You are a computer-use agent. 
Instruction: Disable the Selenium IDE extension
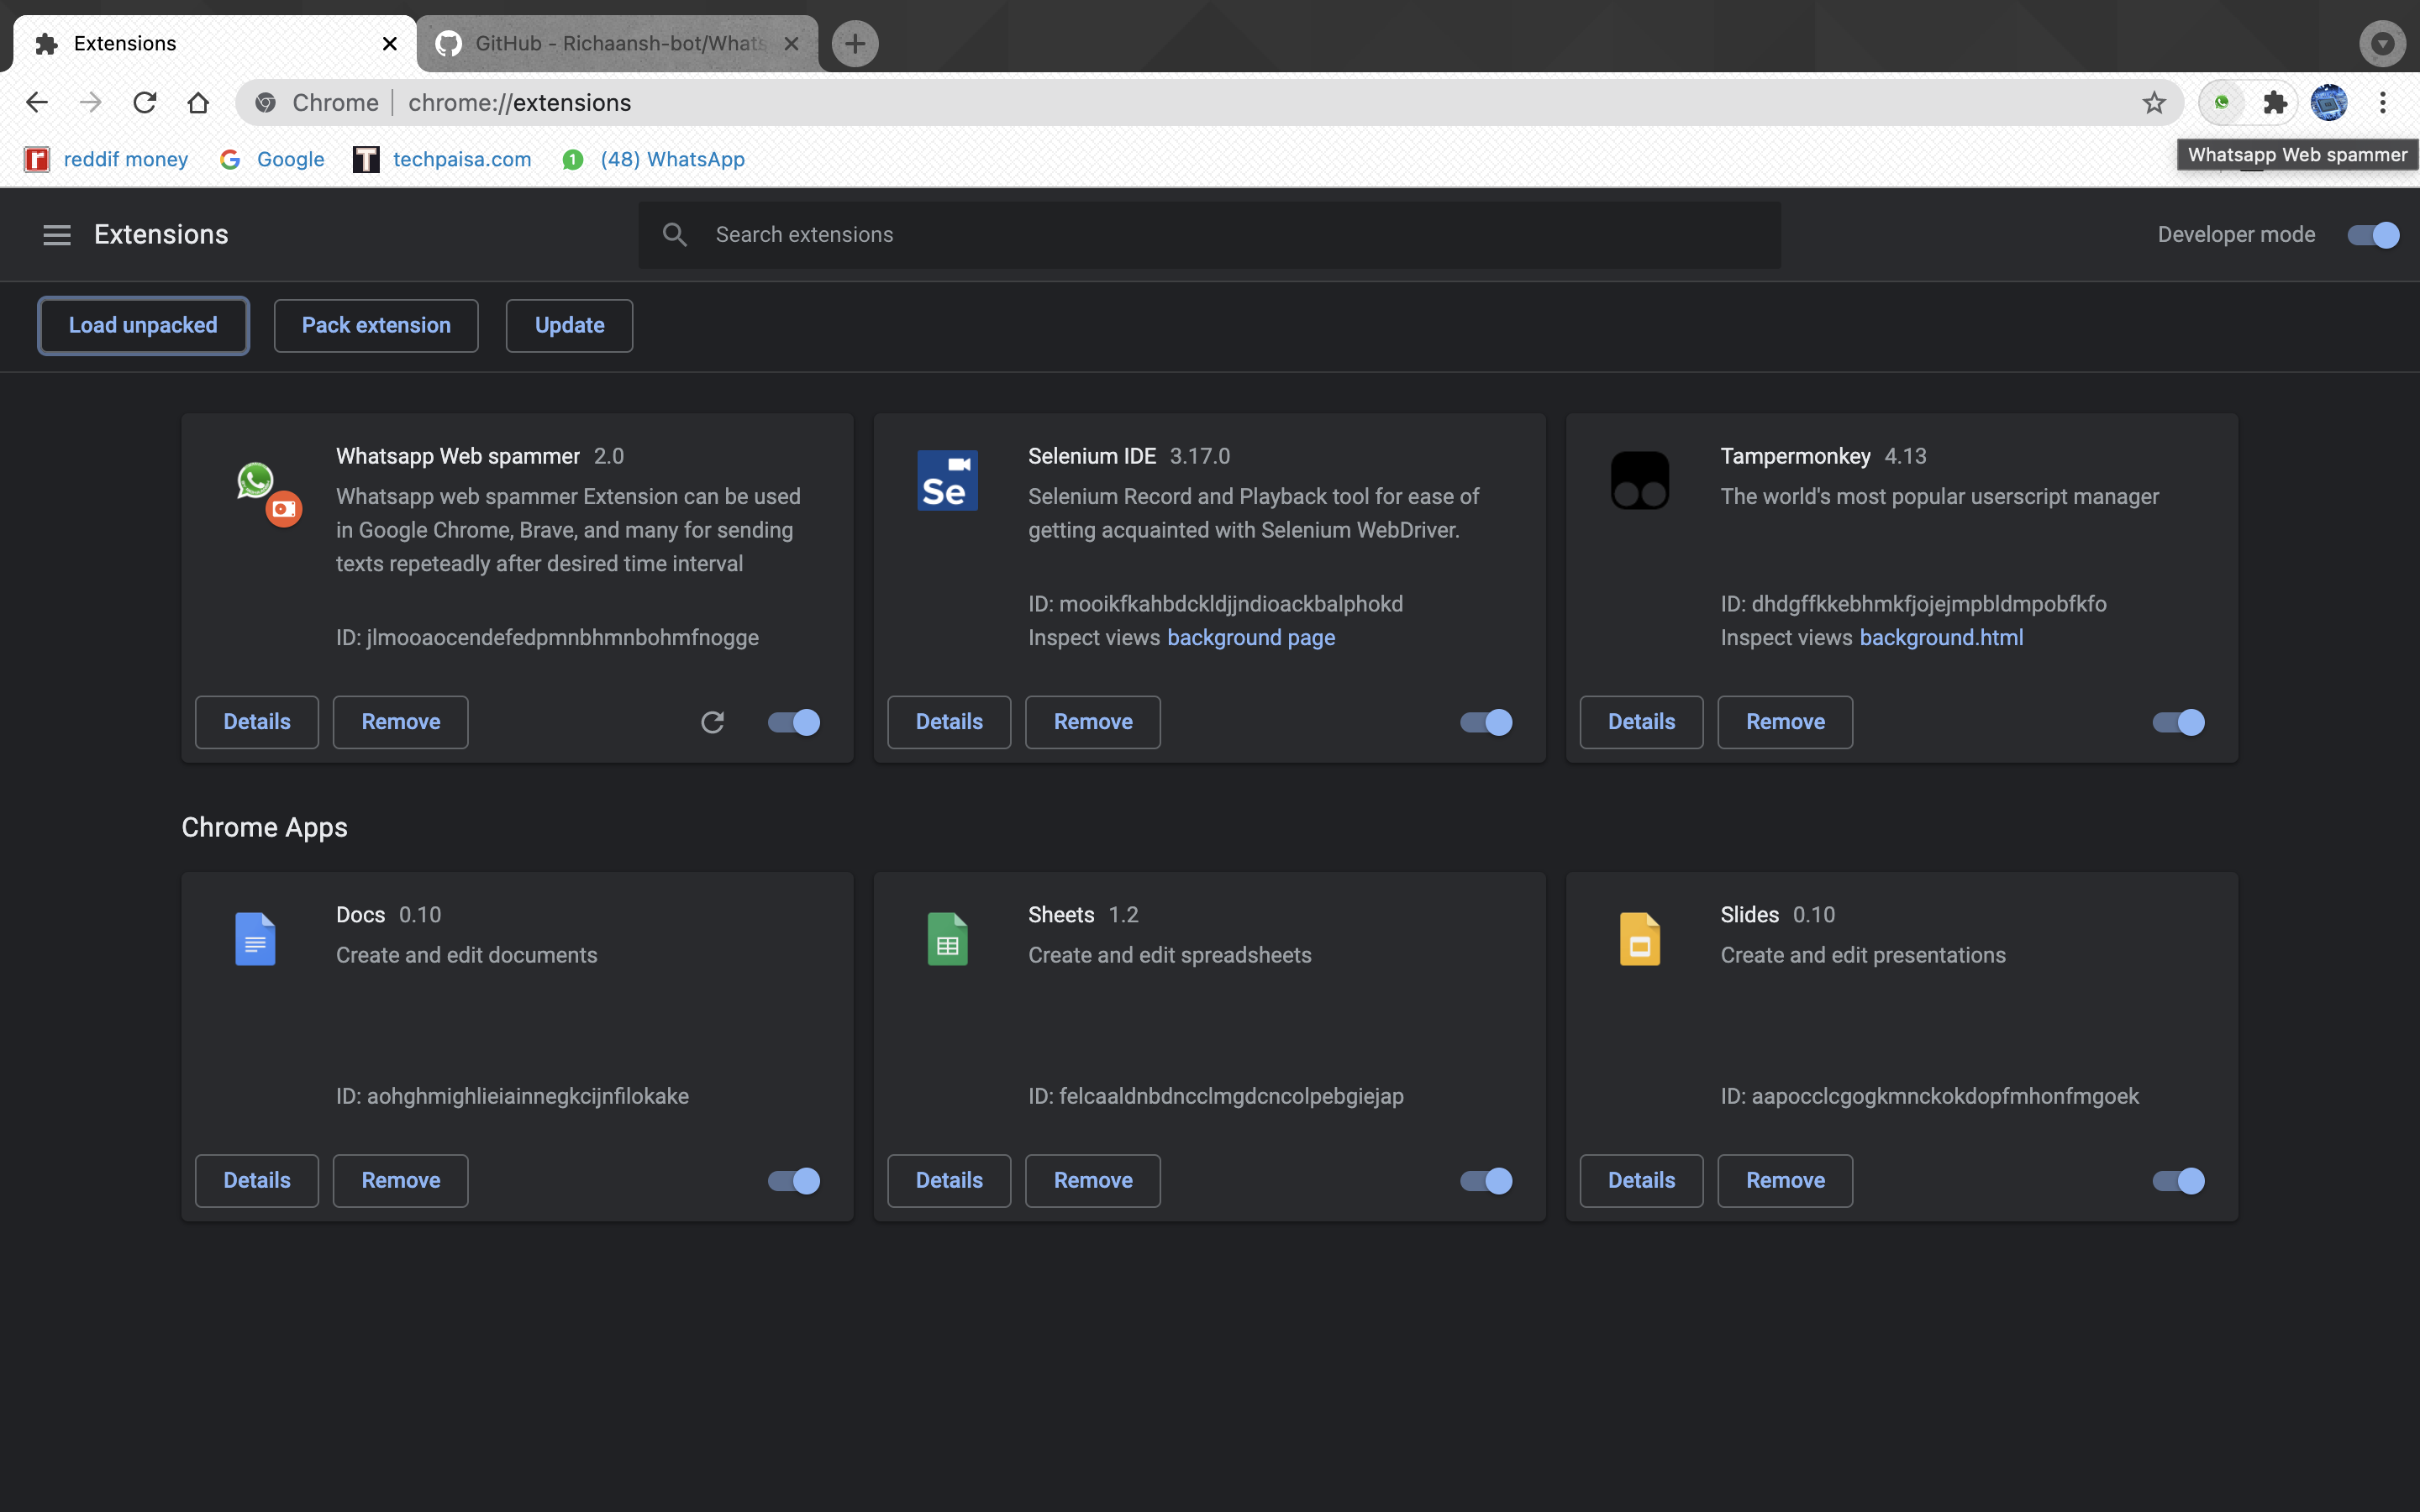[1484, 722]
